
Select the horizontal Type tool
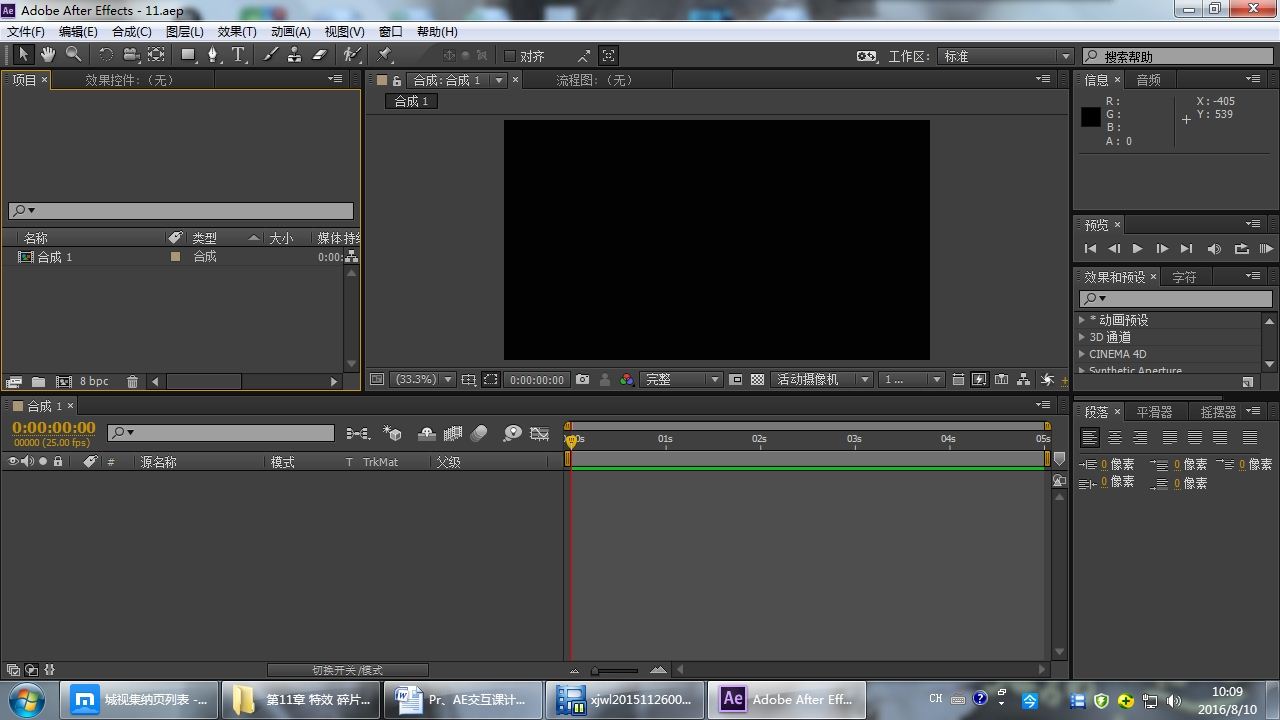coord(238,55)
